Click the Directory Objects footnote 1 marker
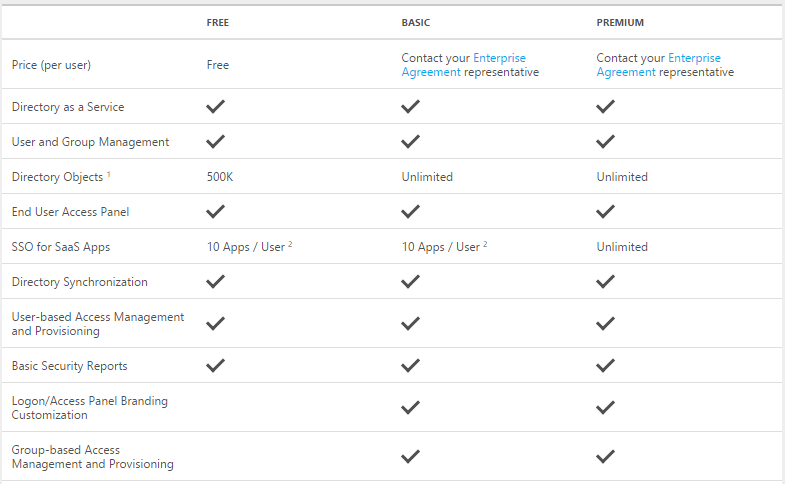The width and height of the screenshot is (785, 484). pyautogui.click(x=109, y=174)
